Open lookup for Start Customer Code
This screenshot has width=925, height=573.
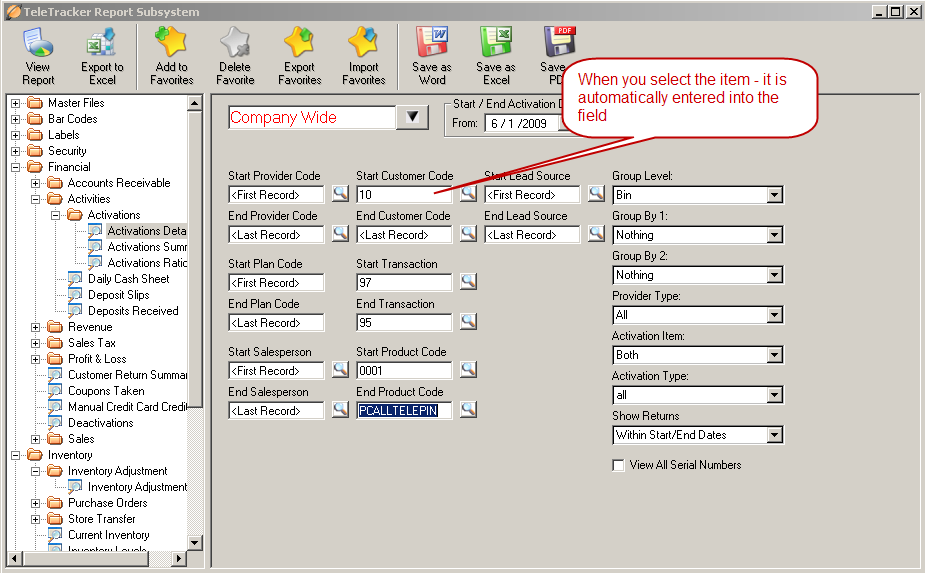coord(468,194)
